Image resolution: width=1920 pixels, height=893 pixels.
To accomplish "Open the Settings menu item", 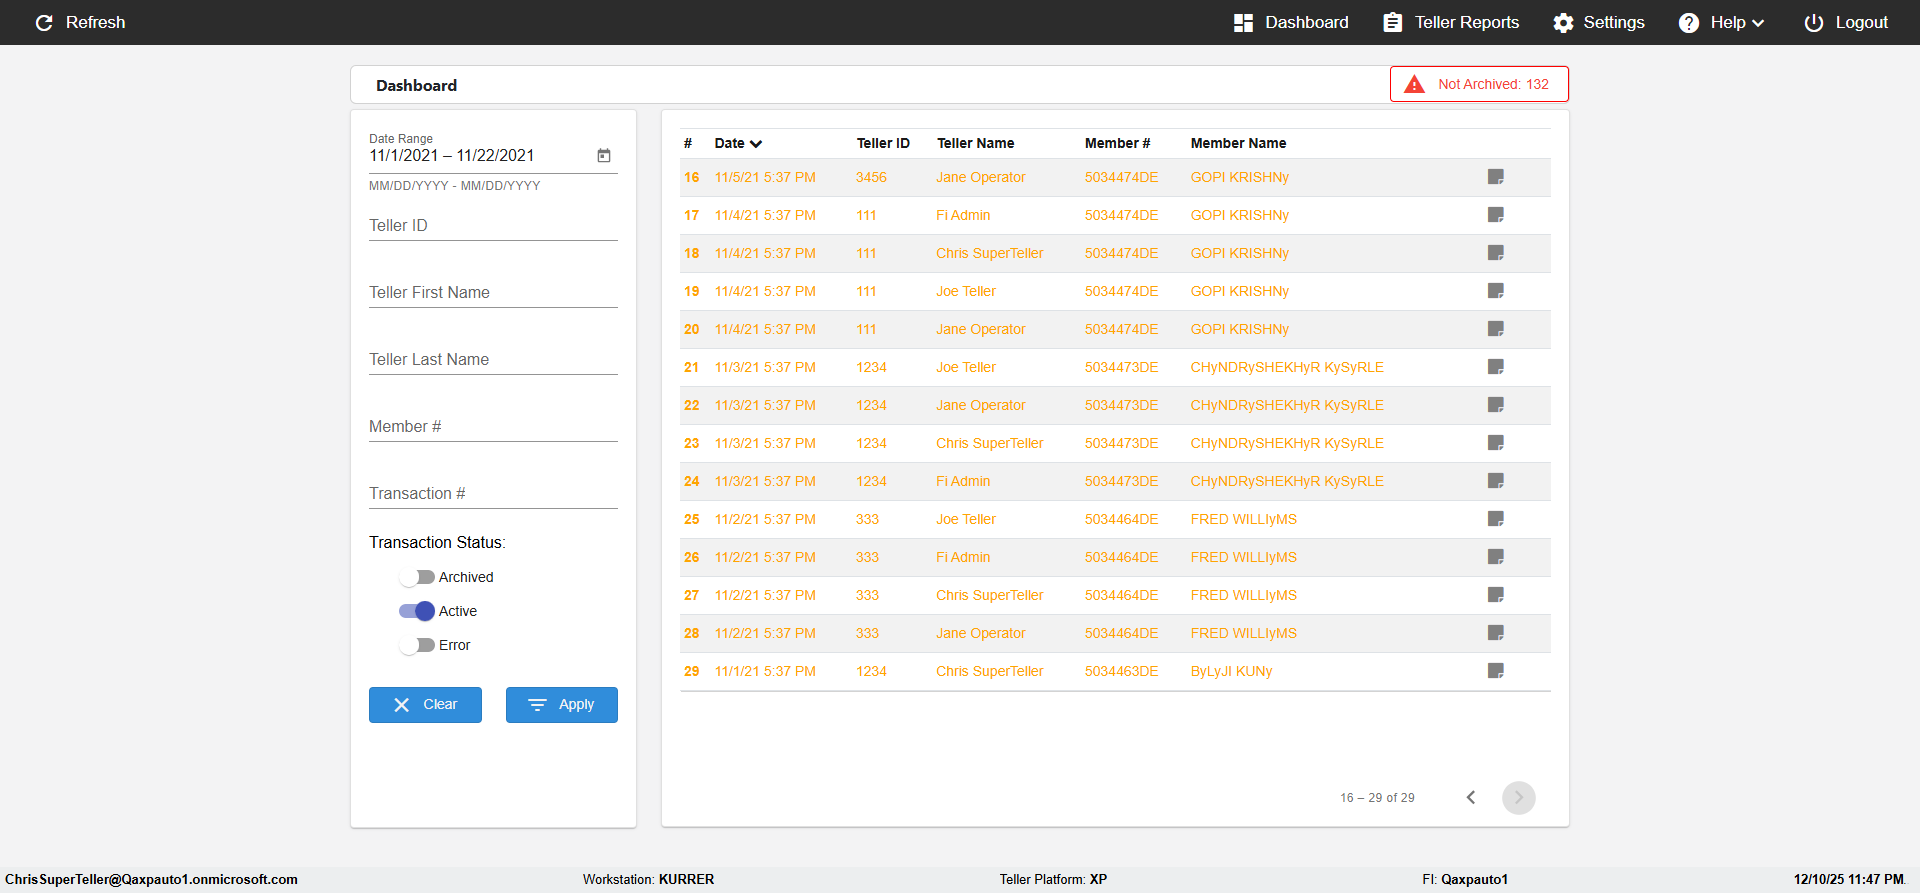I will [1599, 22].
